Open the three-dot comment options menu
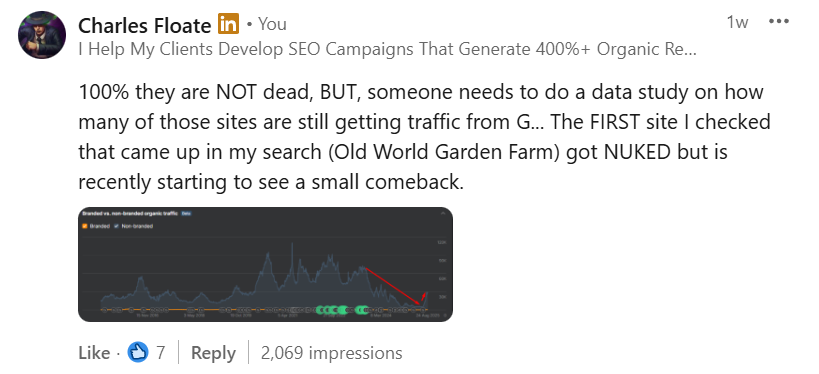The image size is (819, 374). point(779,22)
